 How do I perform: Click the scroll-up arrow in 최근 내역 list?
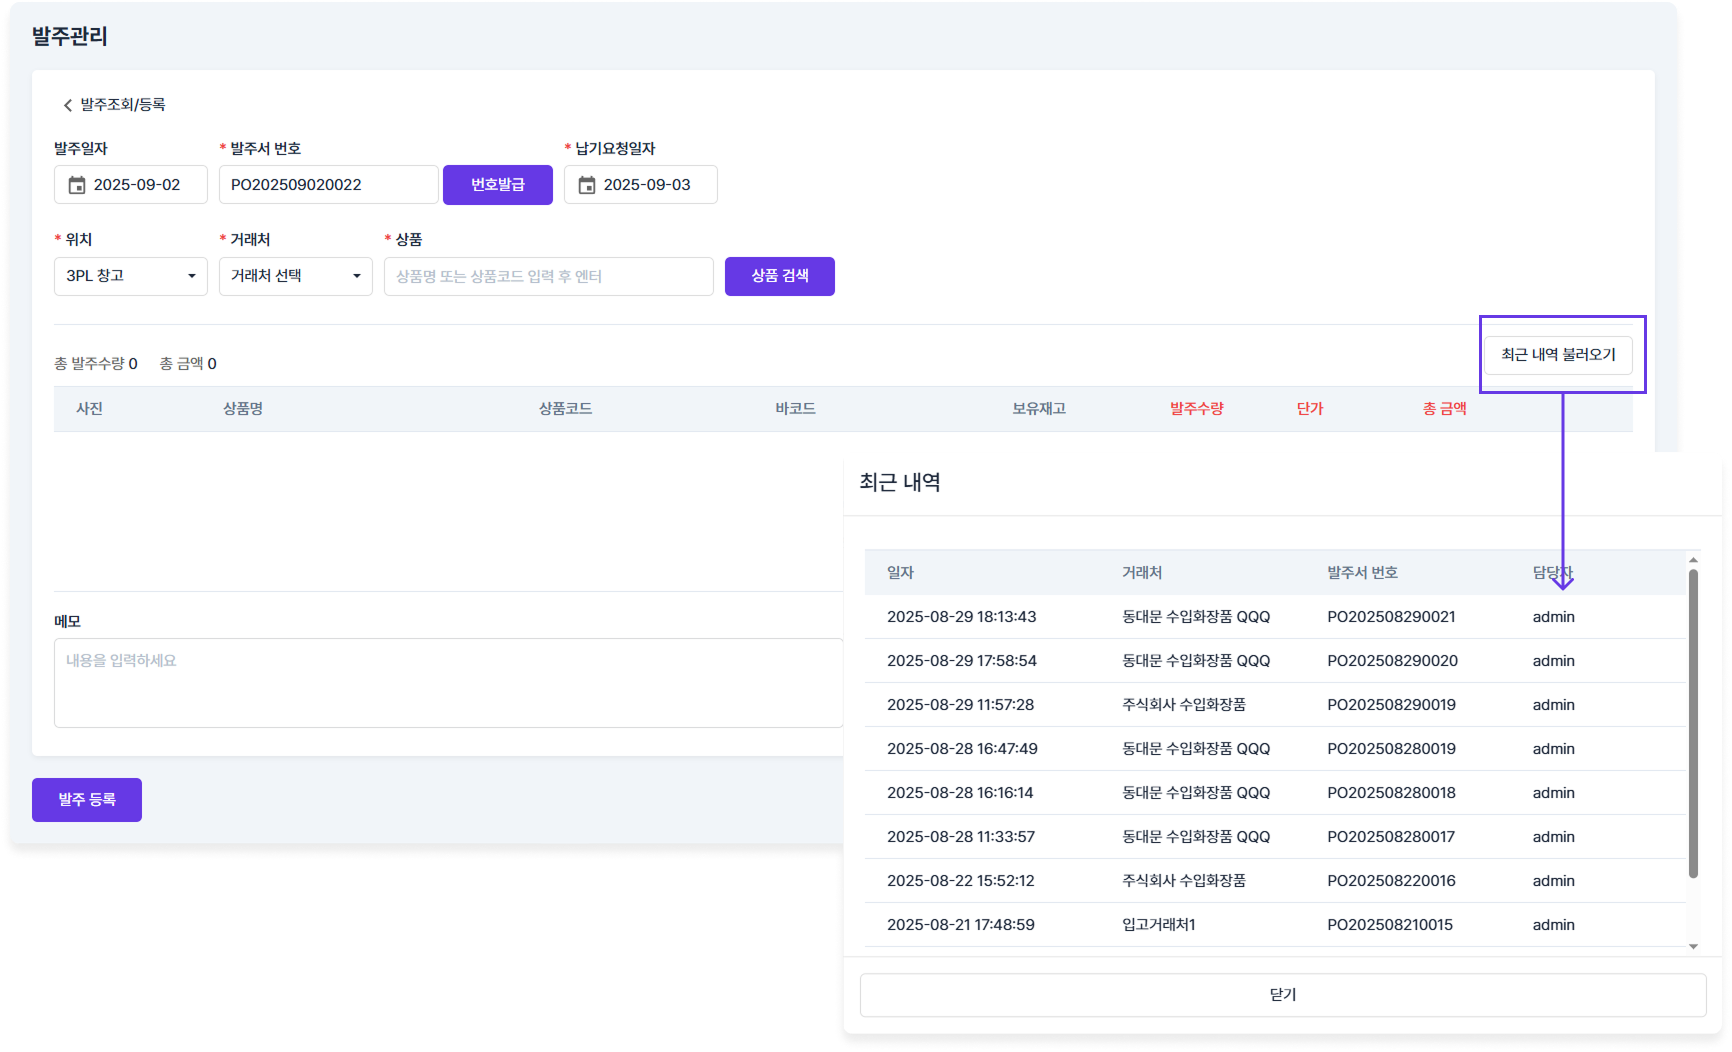point(1693,560)
